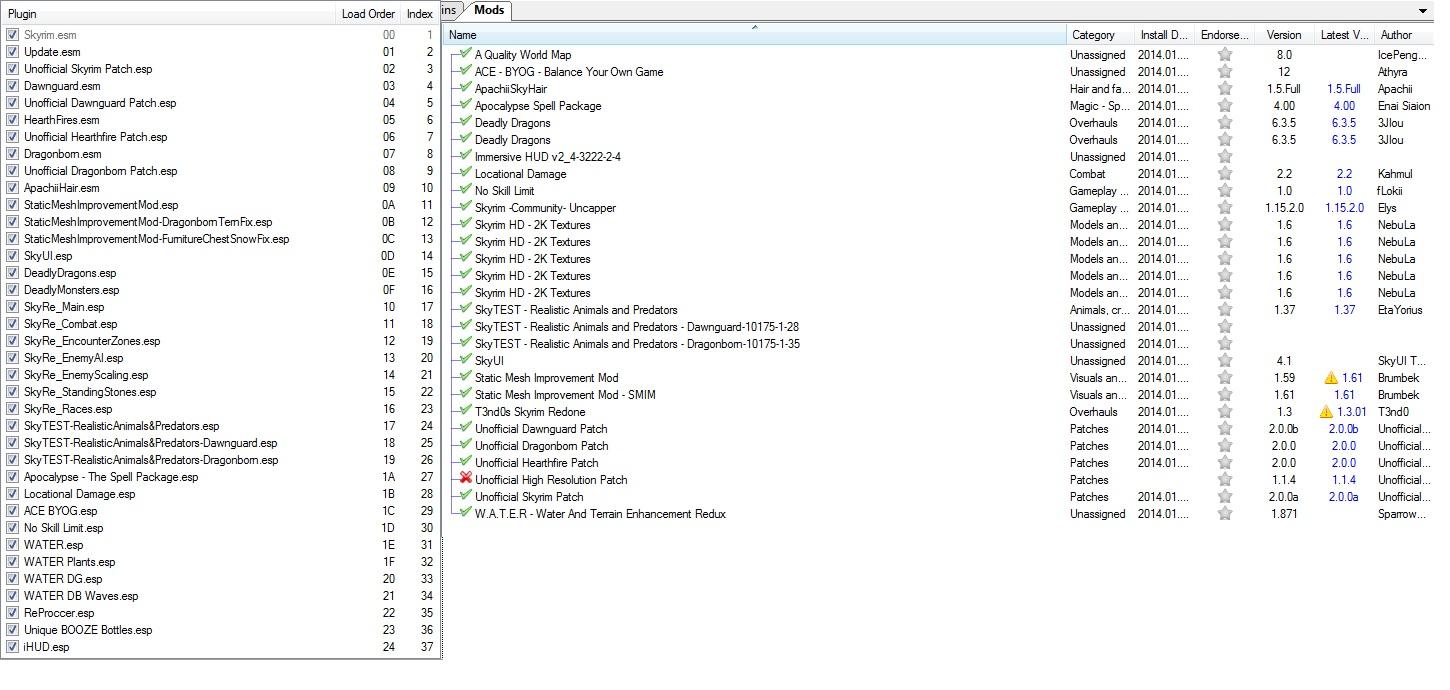Image resolution: width=1450 pixels, height=690 pixels.
Task: Click the endorse star for Apocalypse Spell Package
Action: pyautogui.click(x=1224, y=106)
